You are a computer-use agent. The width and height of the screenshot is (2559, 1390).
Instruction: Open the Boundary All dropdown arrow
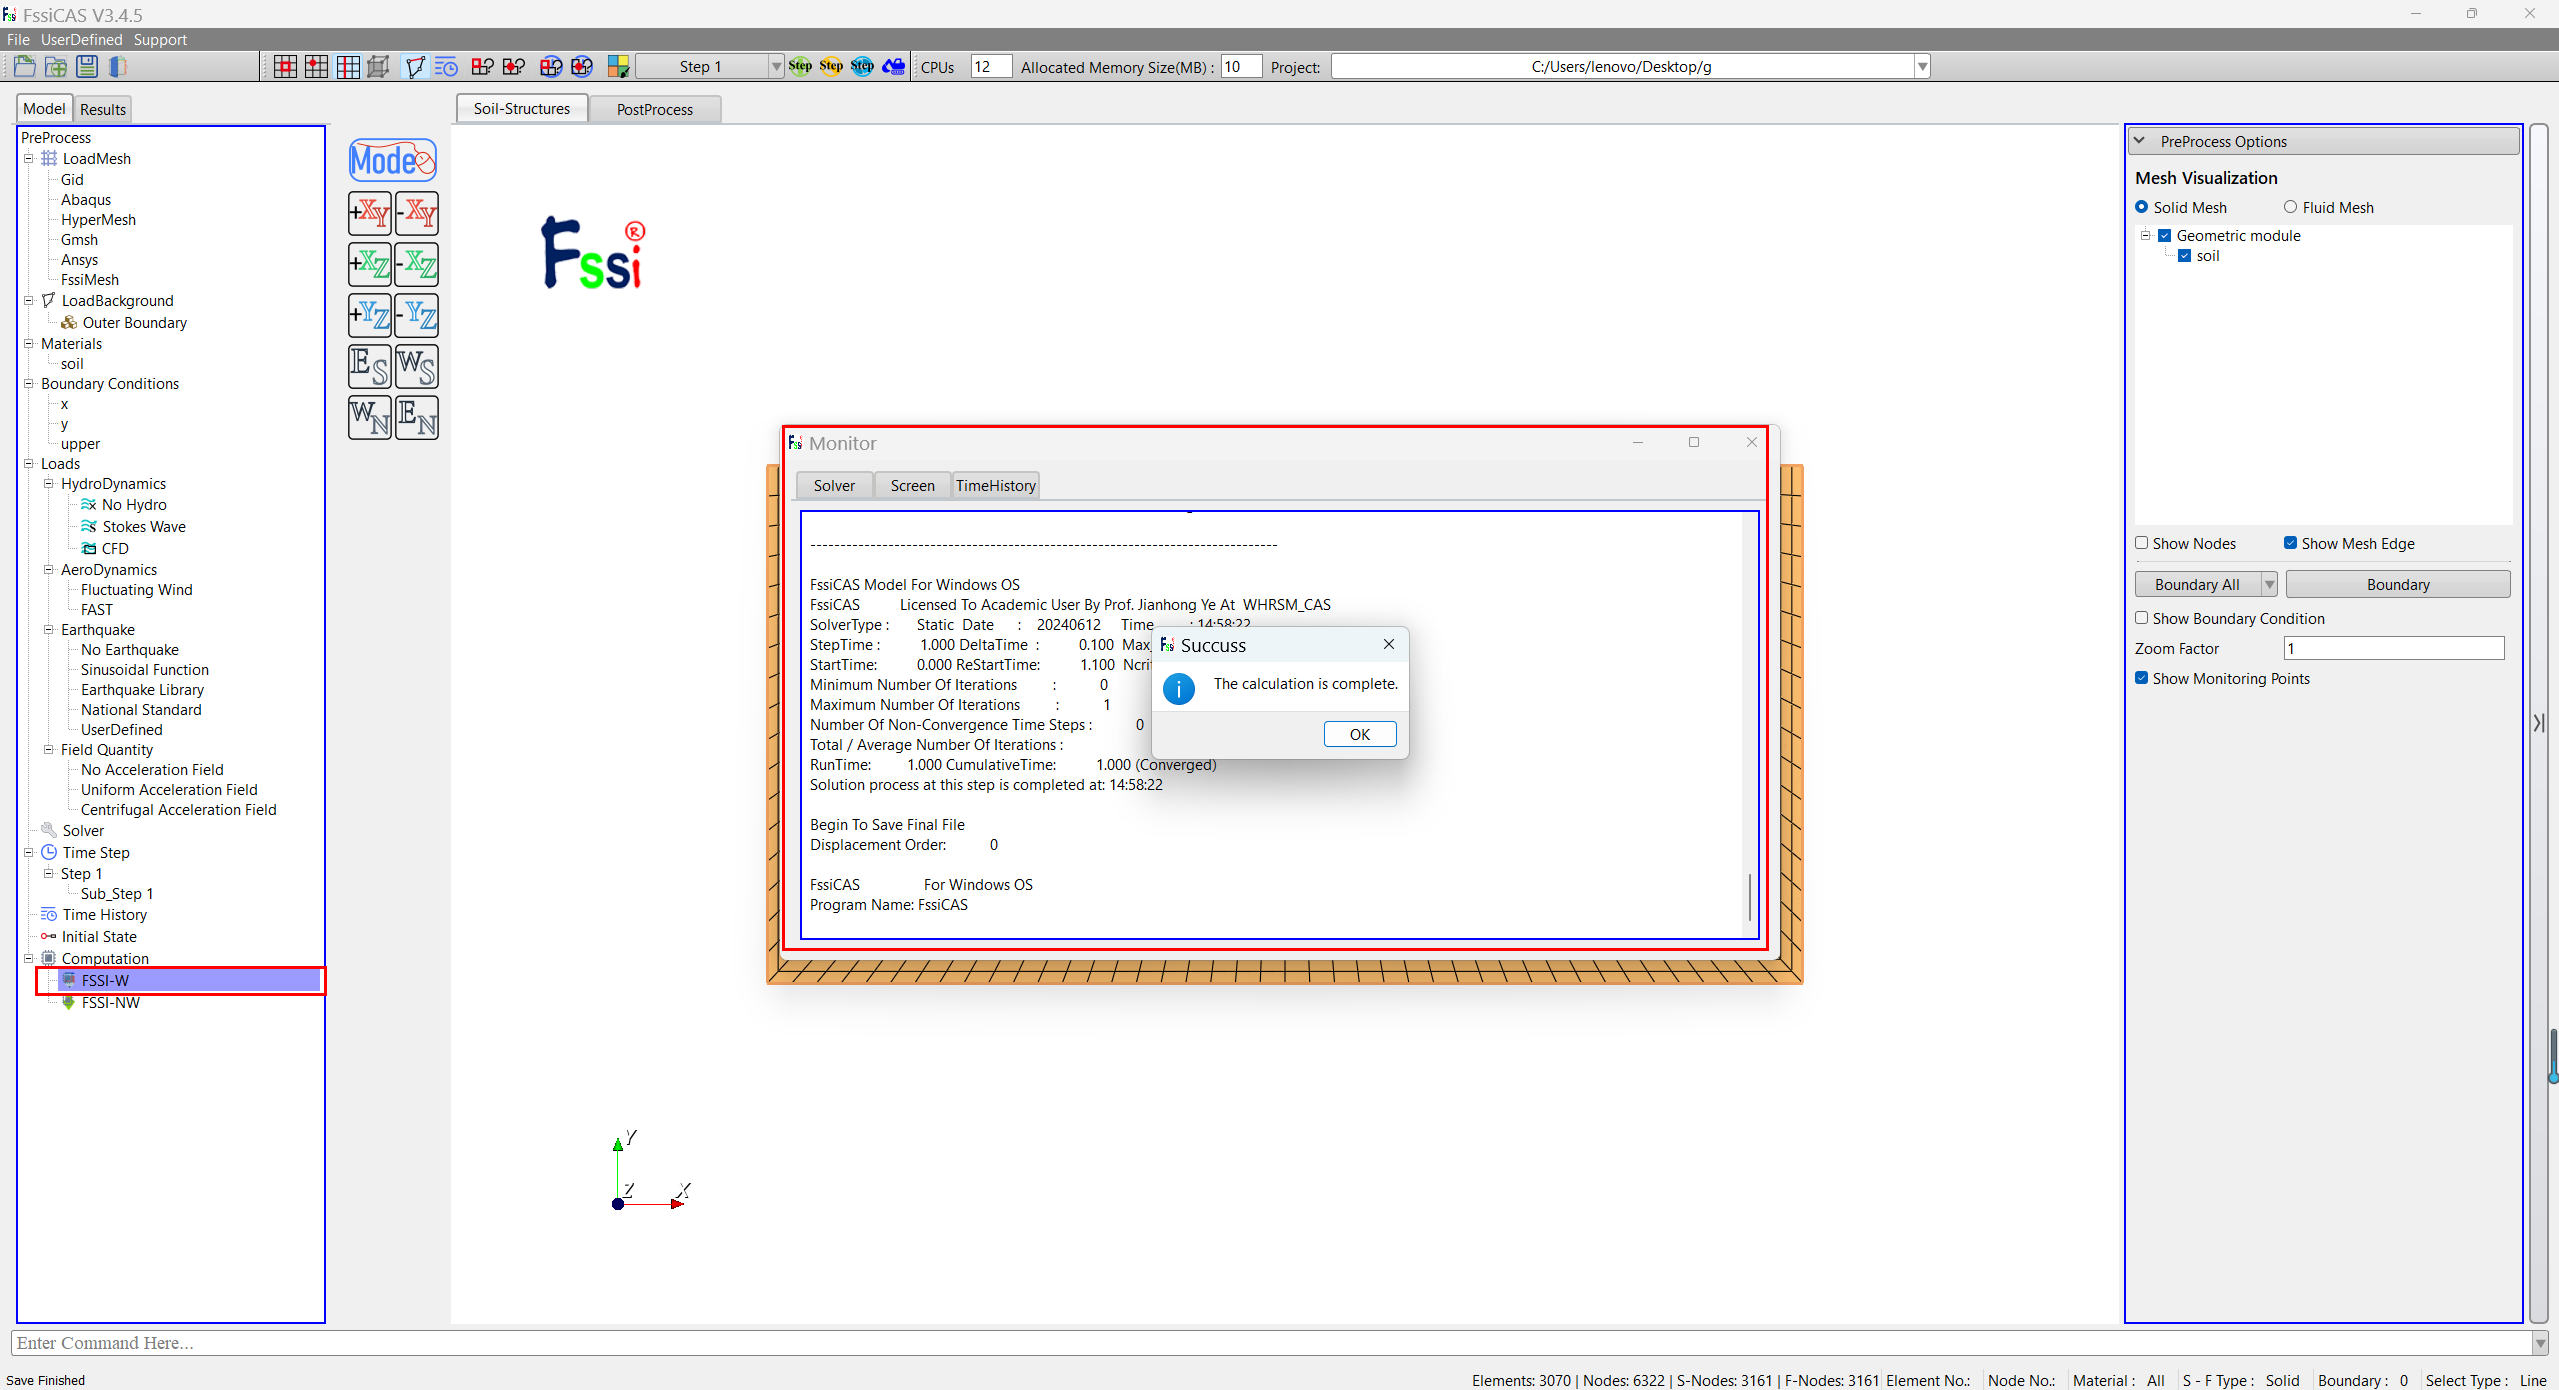pos(2269,584)
